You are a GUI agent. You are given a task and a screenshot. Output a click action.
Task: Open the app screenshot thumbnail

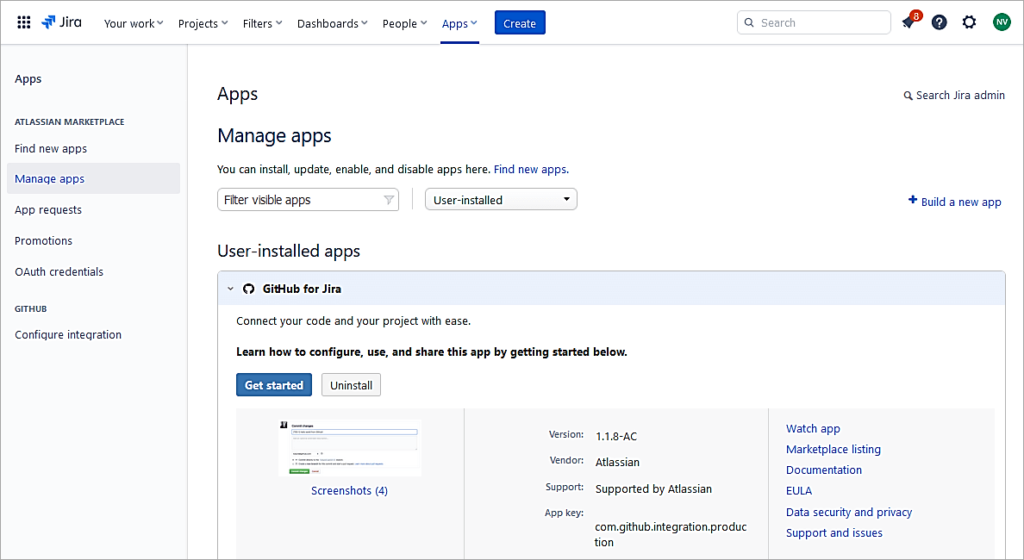350,448
